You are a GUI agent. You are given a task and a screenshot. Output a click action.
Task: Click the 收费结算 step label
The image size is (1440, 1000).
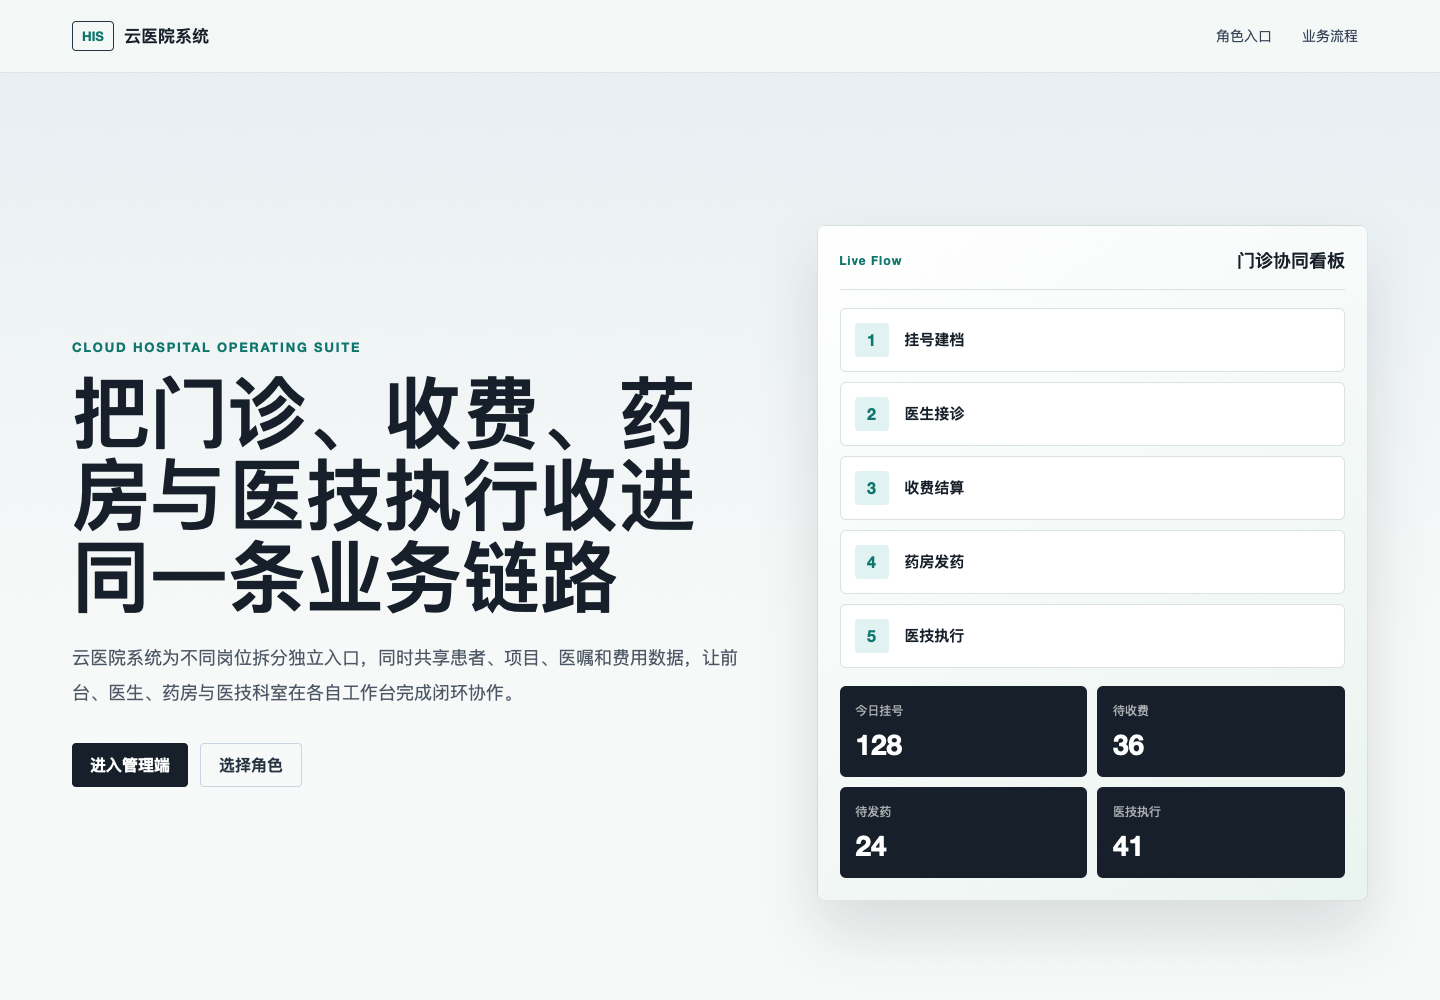935,488
